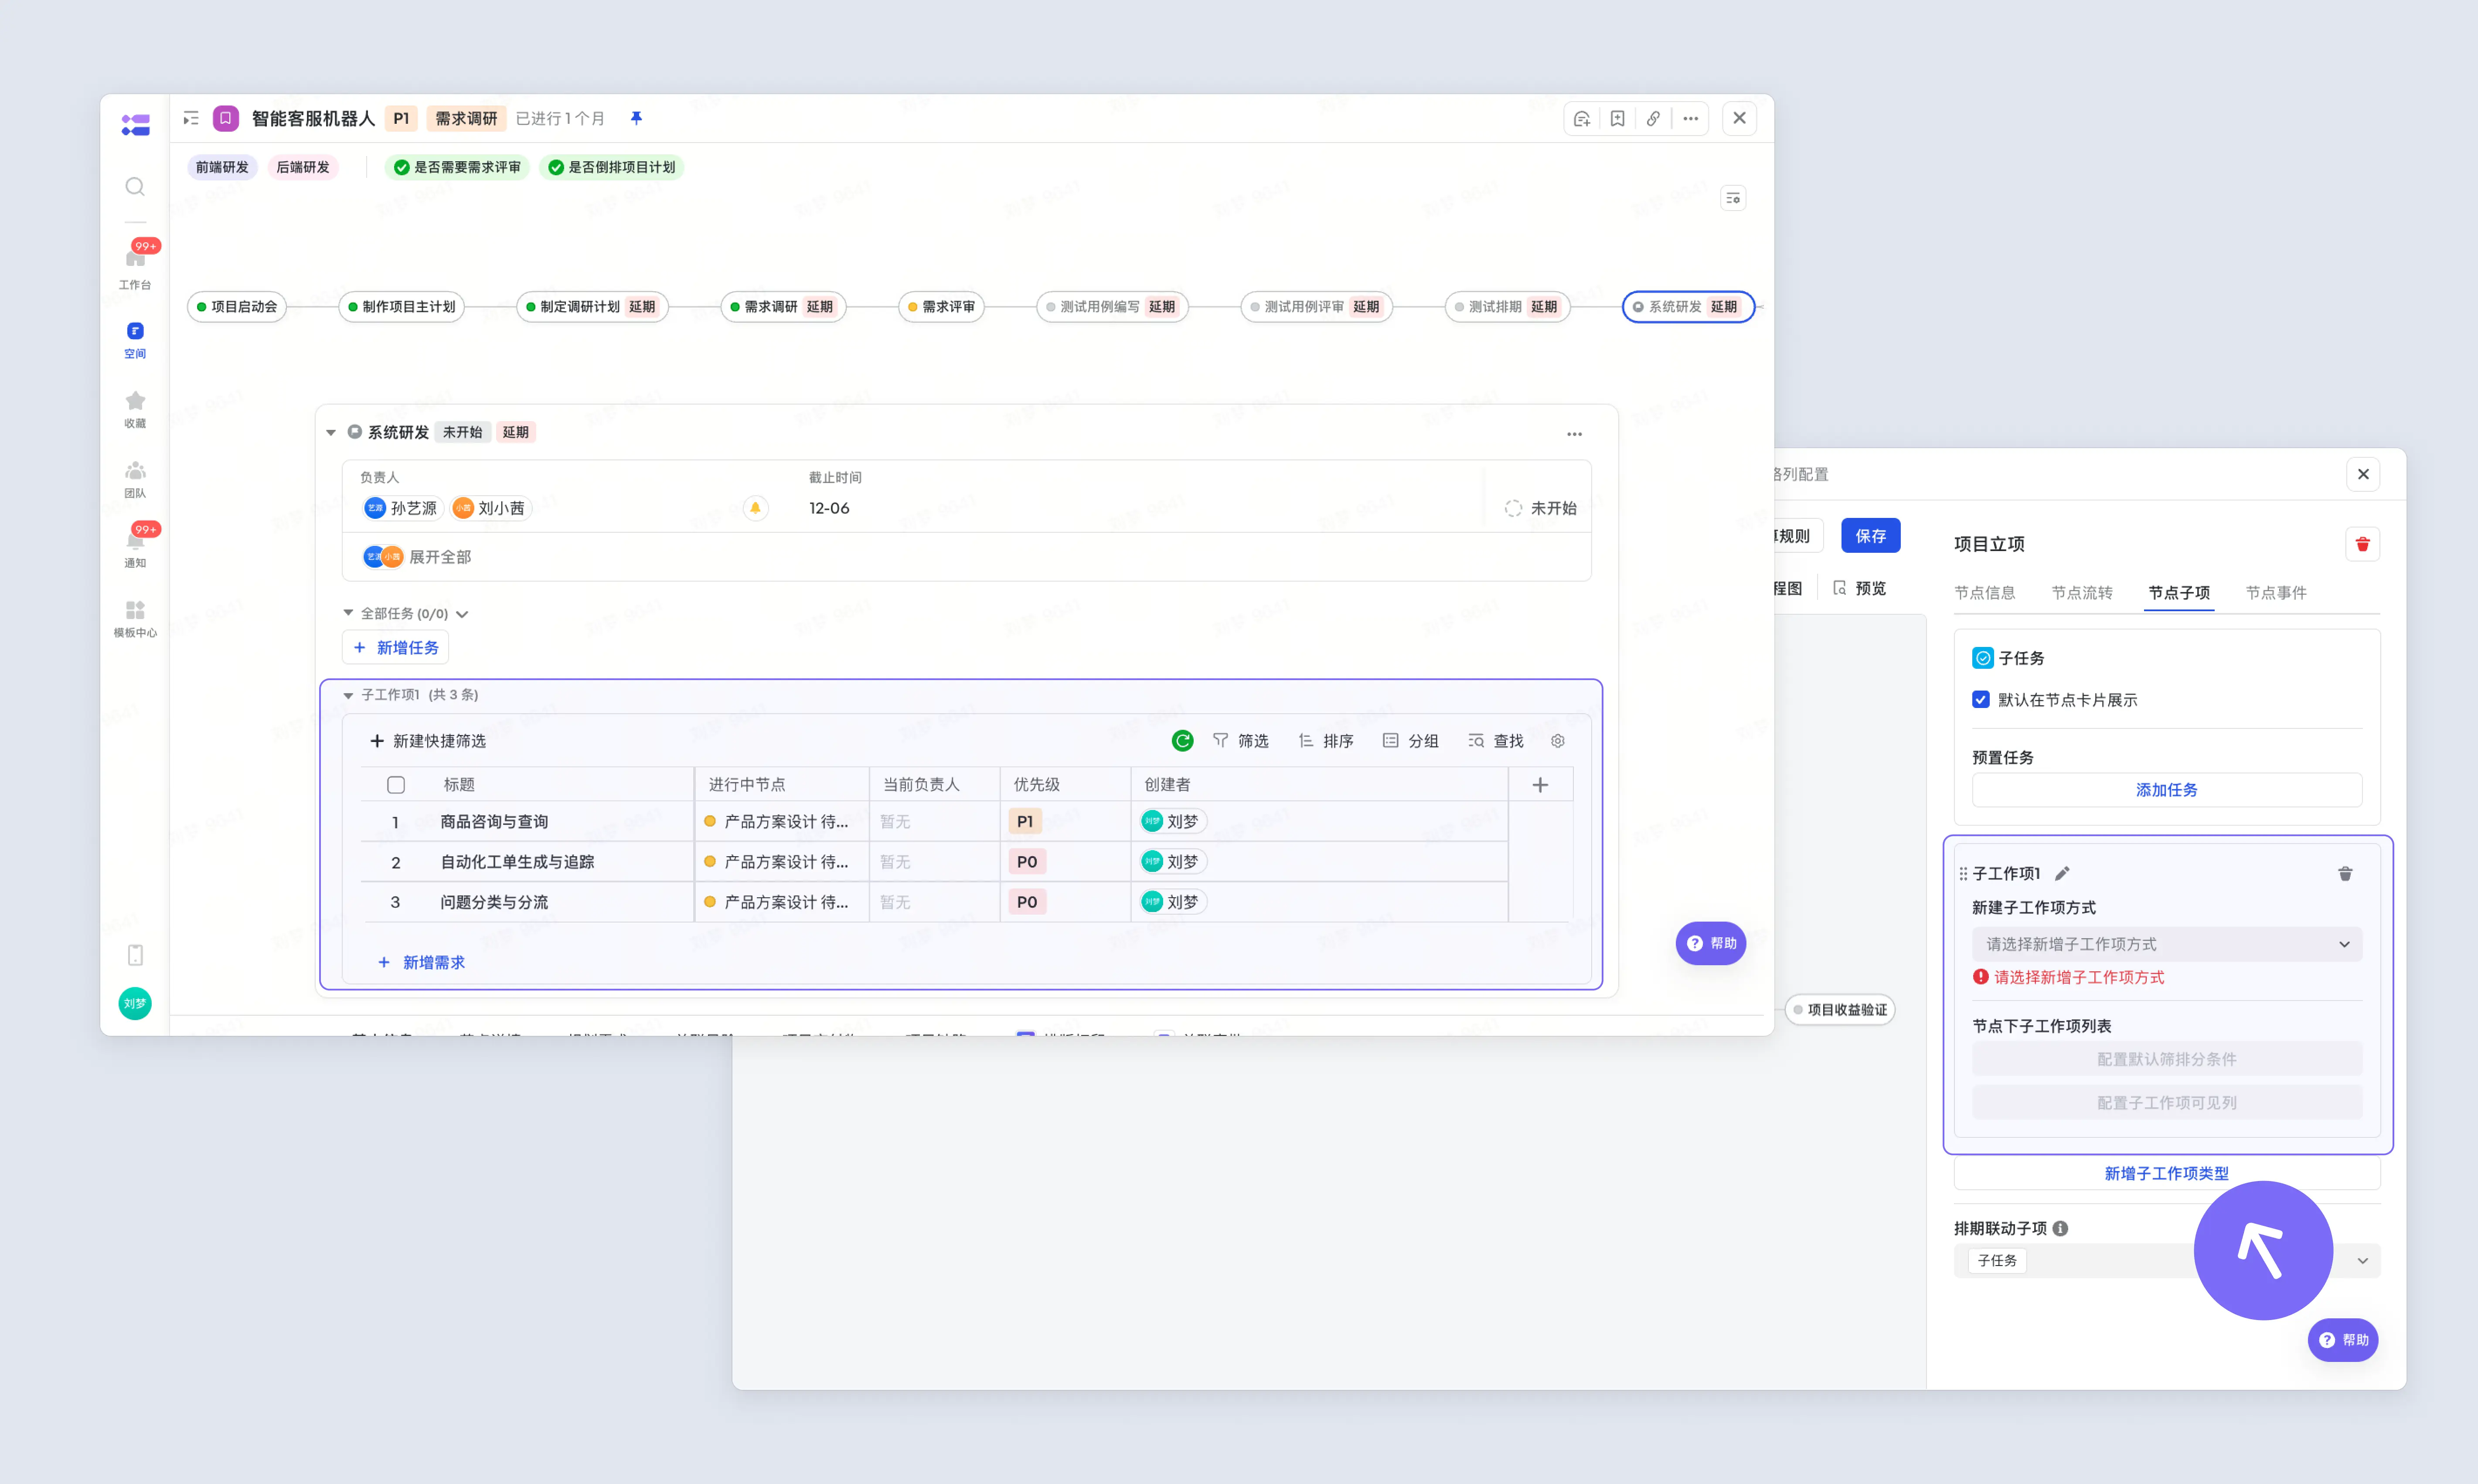2478x1484 pixels.
Task: Click the sidebar collapse icon beside title
Action: coord(191,119)
